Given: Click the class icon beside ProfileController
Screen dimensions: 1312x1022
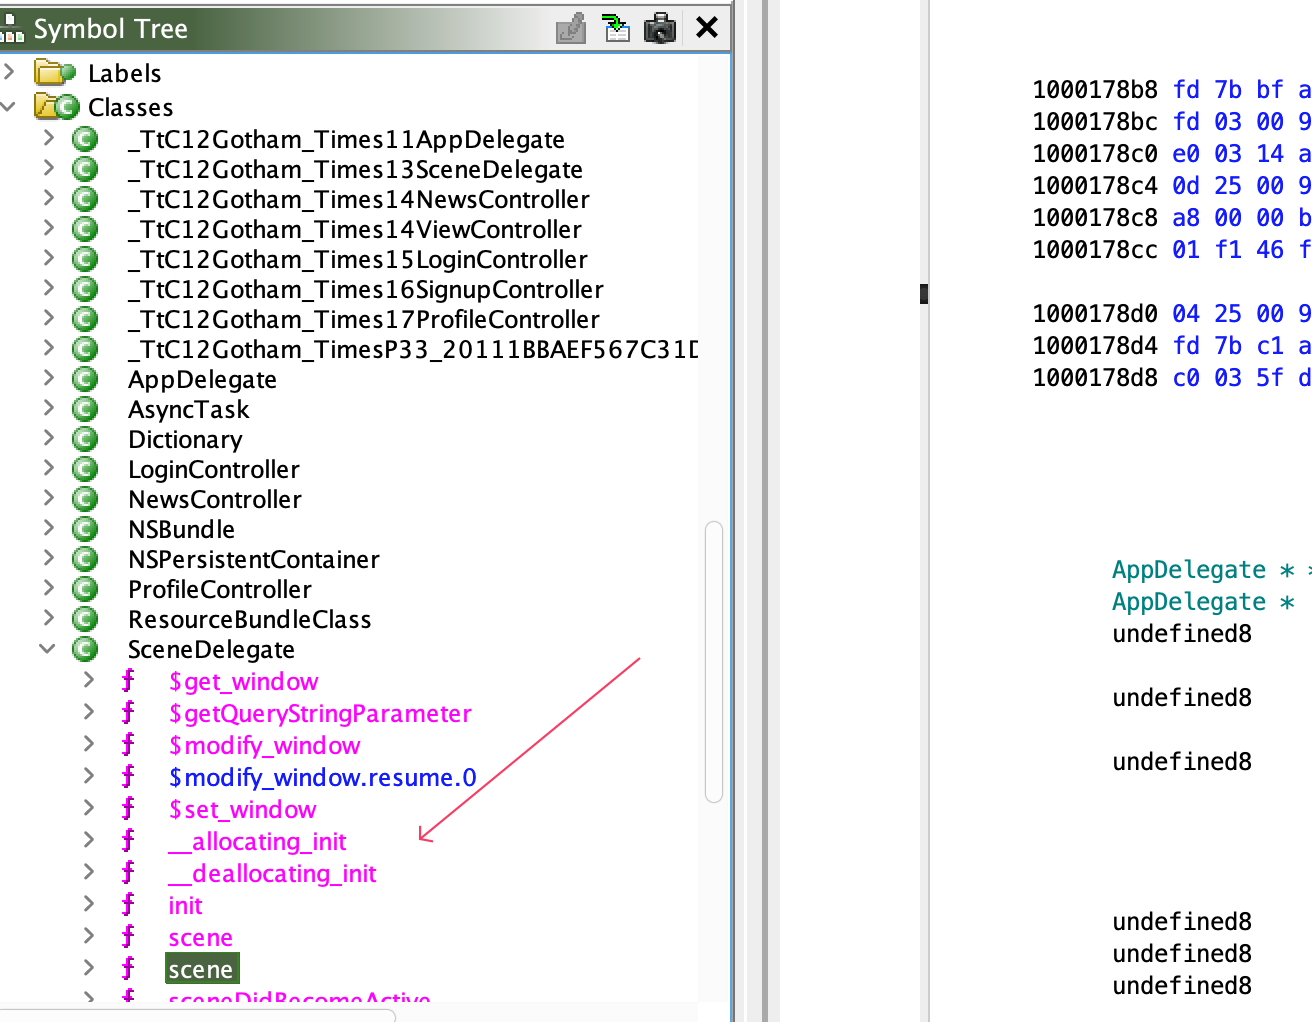Looking at the screenshot, I should point(85,589).
